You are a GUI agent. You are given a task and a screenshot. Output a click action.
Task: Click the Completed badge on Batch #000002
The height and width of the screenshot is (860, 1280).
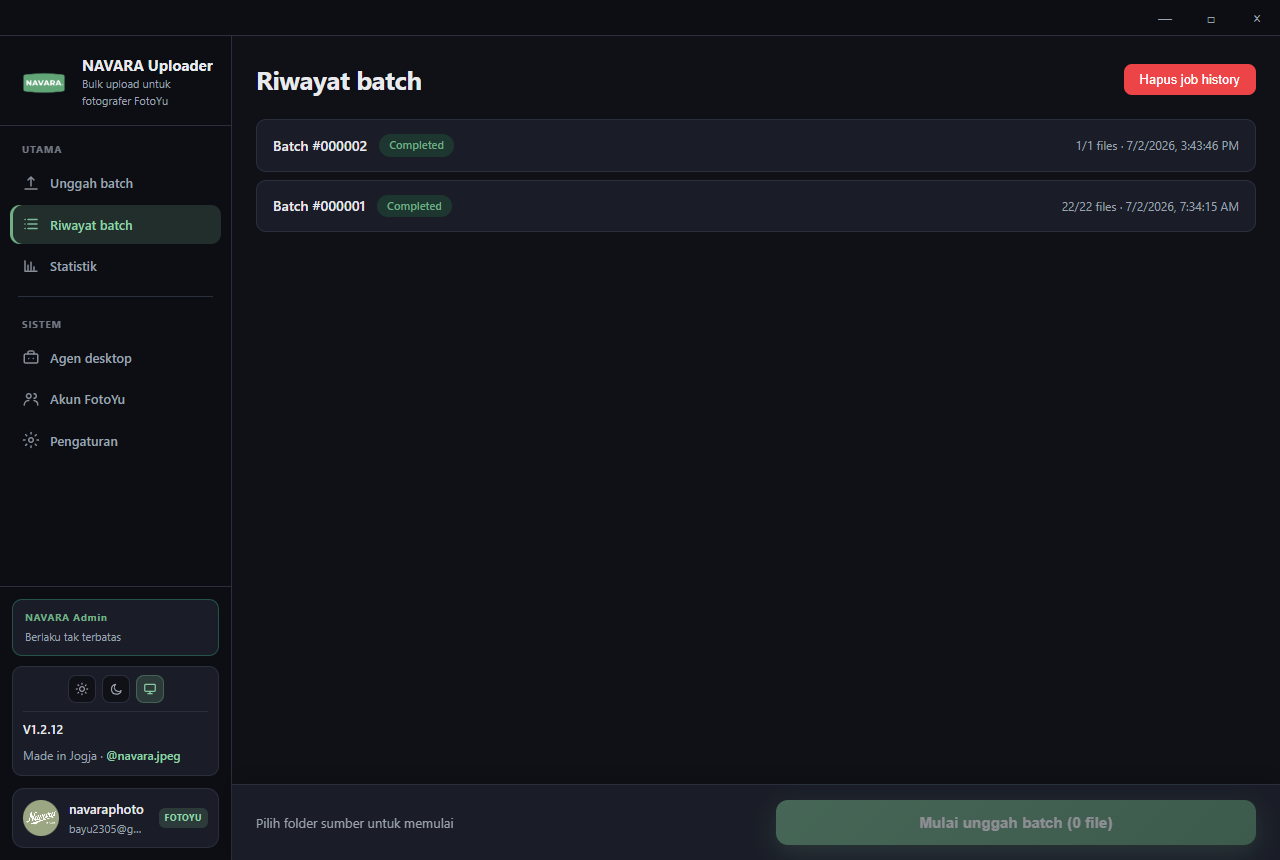tap(416, 146)
